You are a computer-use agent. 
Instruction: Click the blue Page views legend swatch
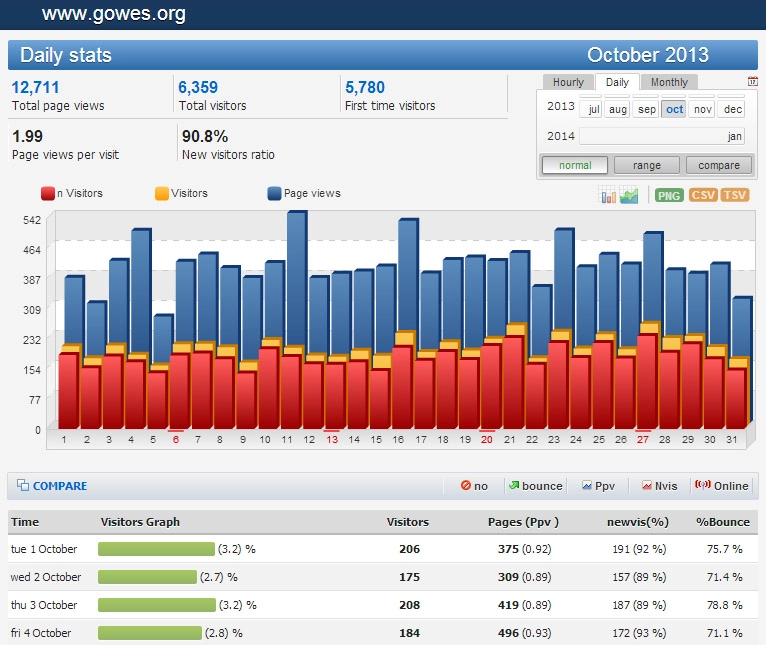(x=275, y=194)
